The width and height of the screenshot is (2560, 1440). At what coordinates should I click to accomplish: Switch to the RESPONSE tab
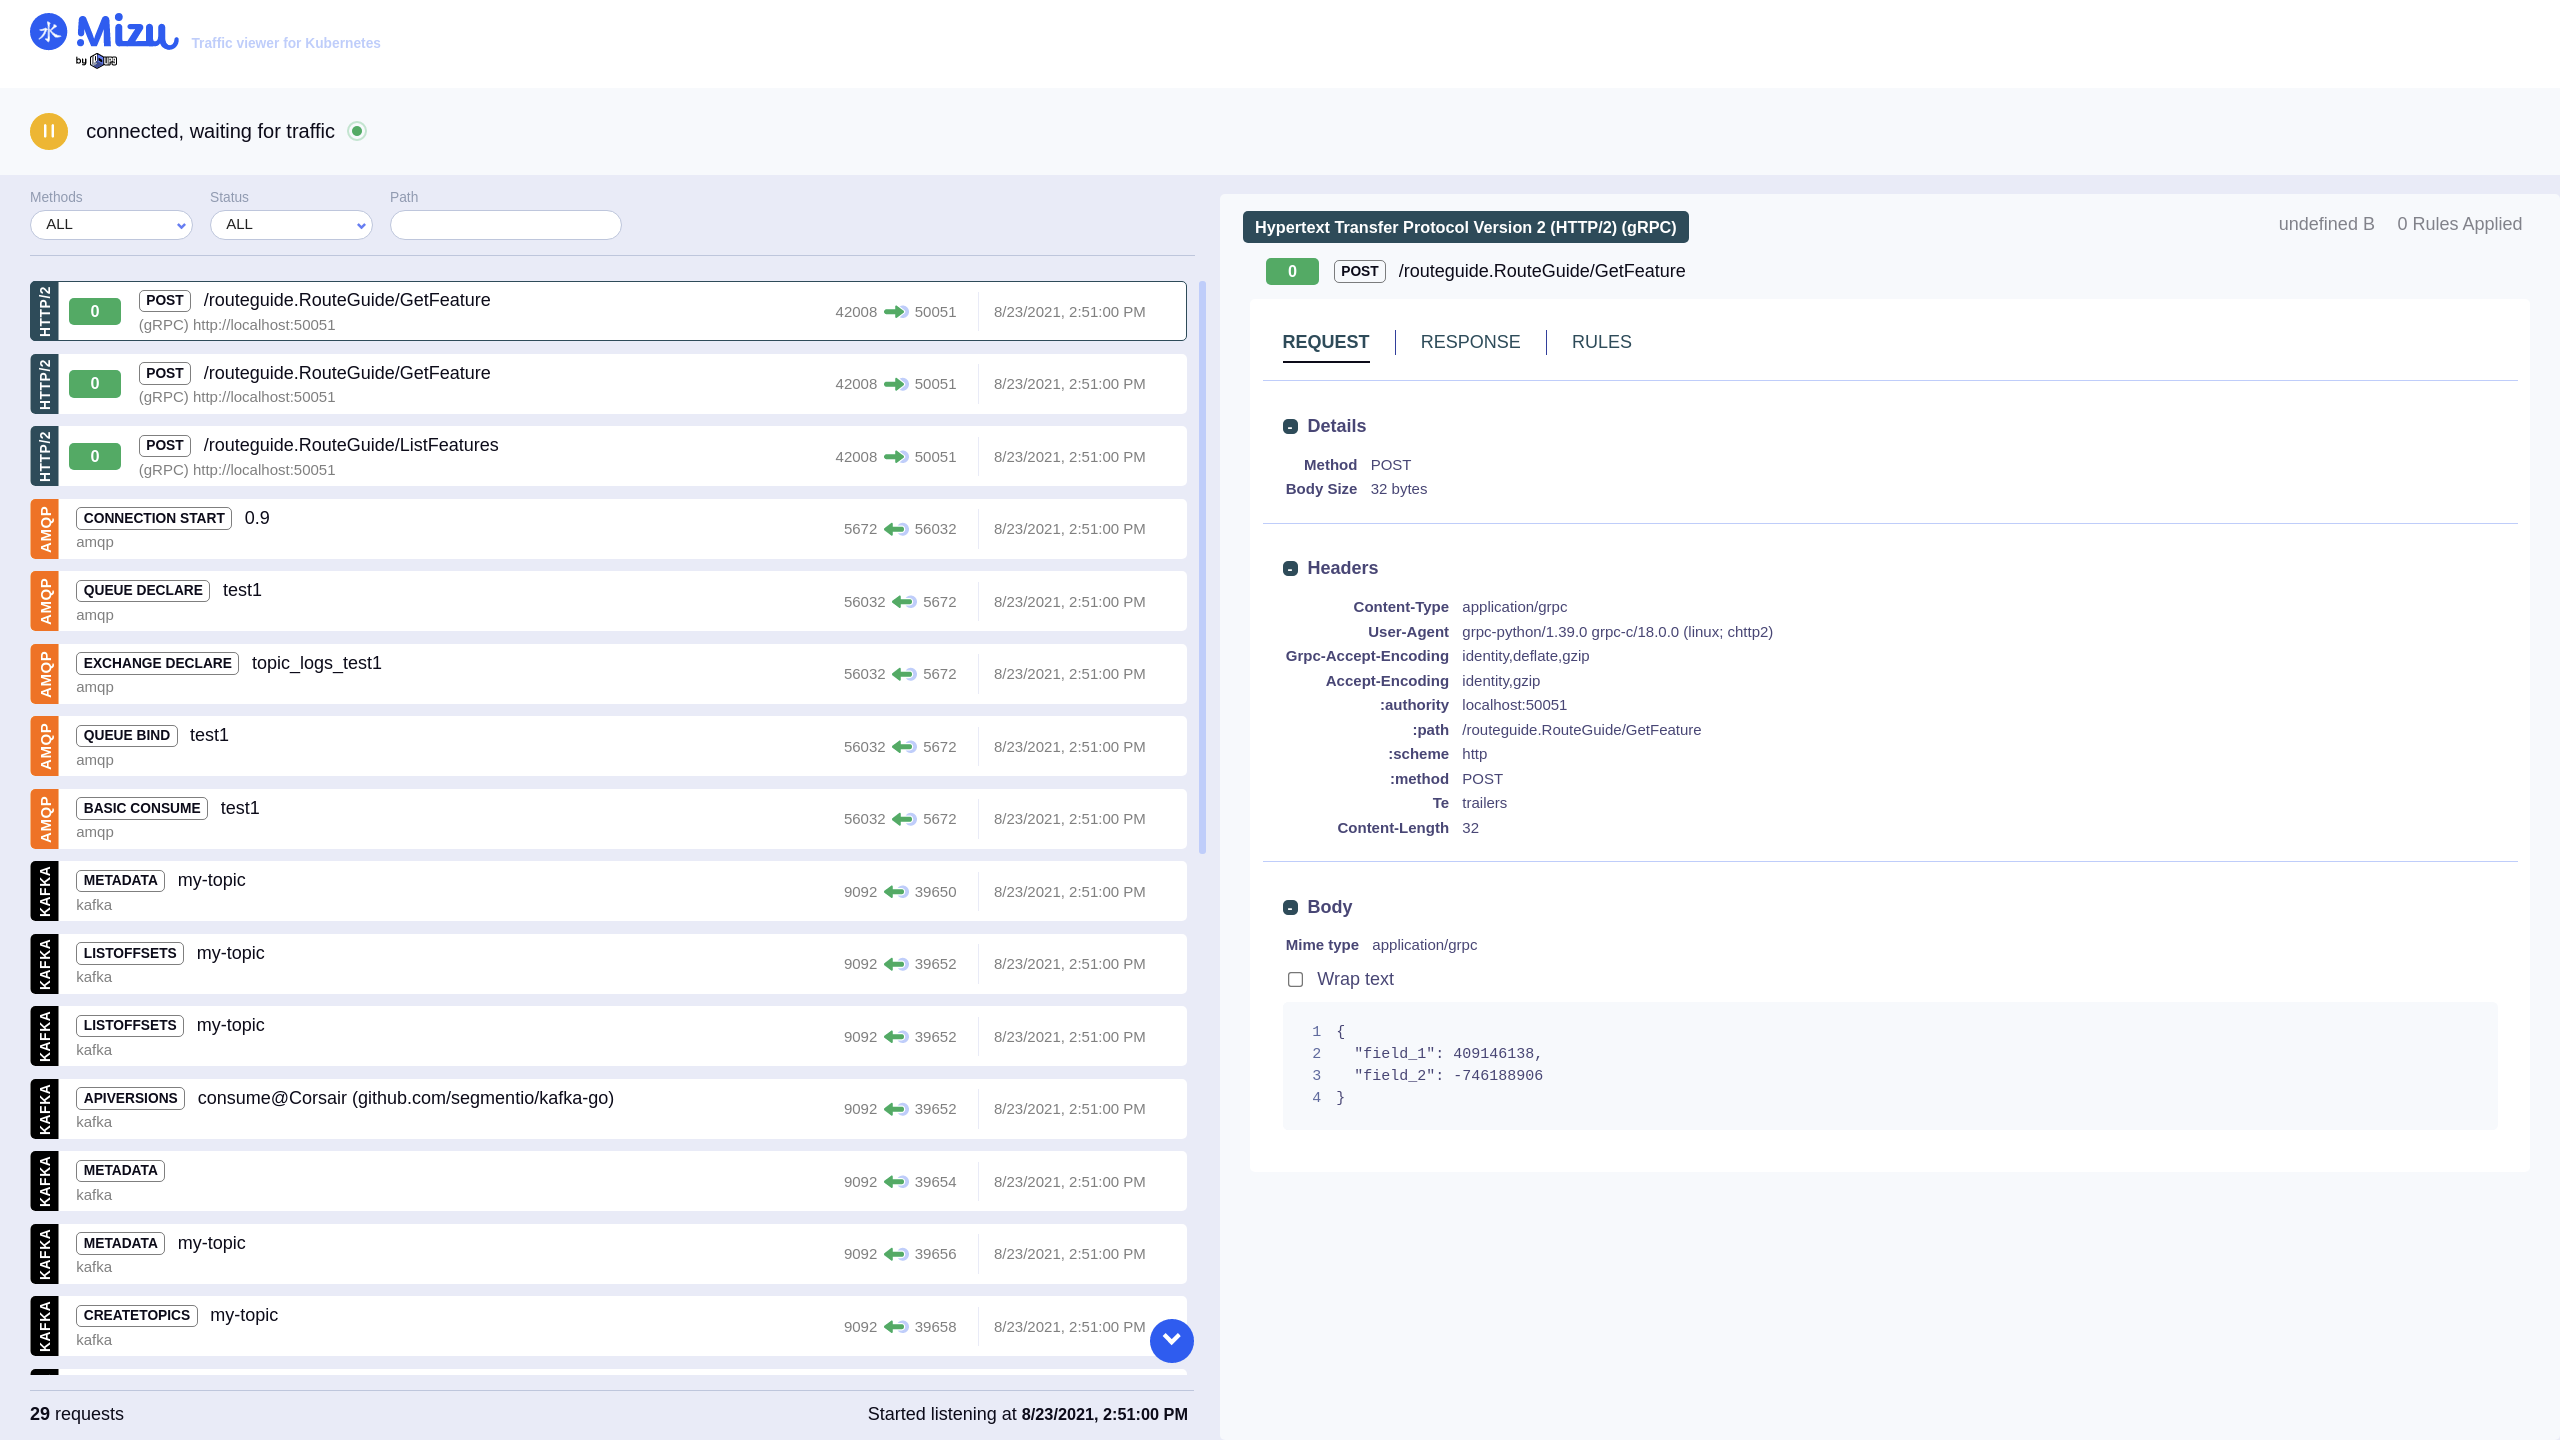(1470, 342)
